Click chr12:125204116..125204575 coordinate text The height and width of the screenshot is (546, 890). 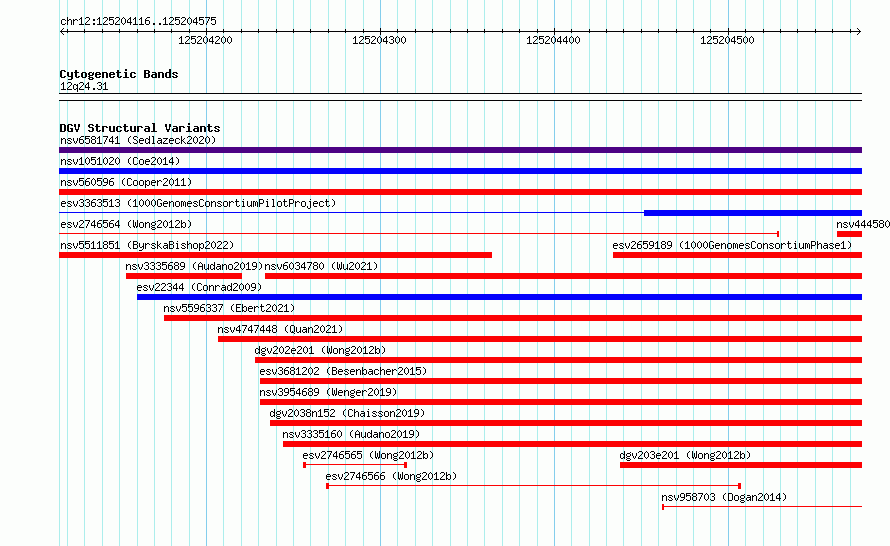(x=138, y=21)
